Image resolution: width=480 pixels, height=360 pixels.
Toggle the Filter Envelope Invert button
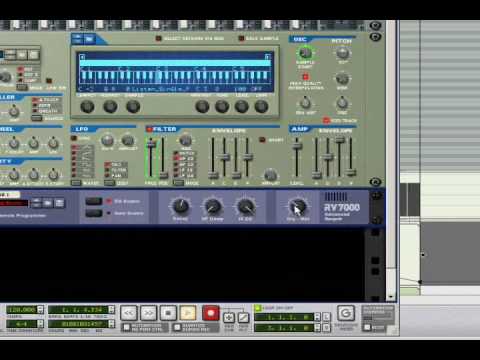click(x=262, y=140)
